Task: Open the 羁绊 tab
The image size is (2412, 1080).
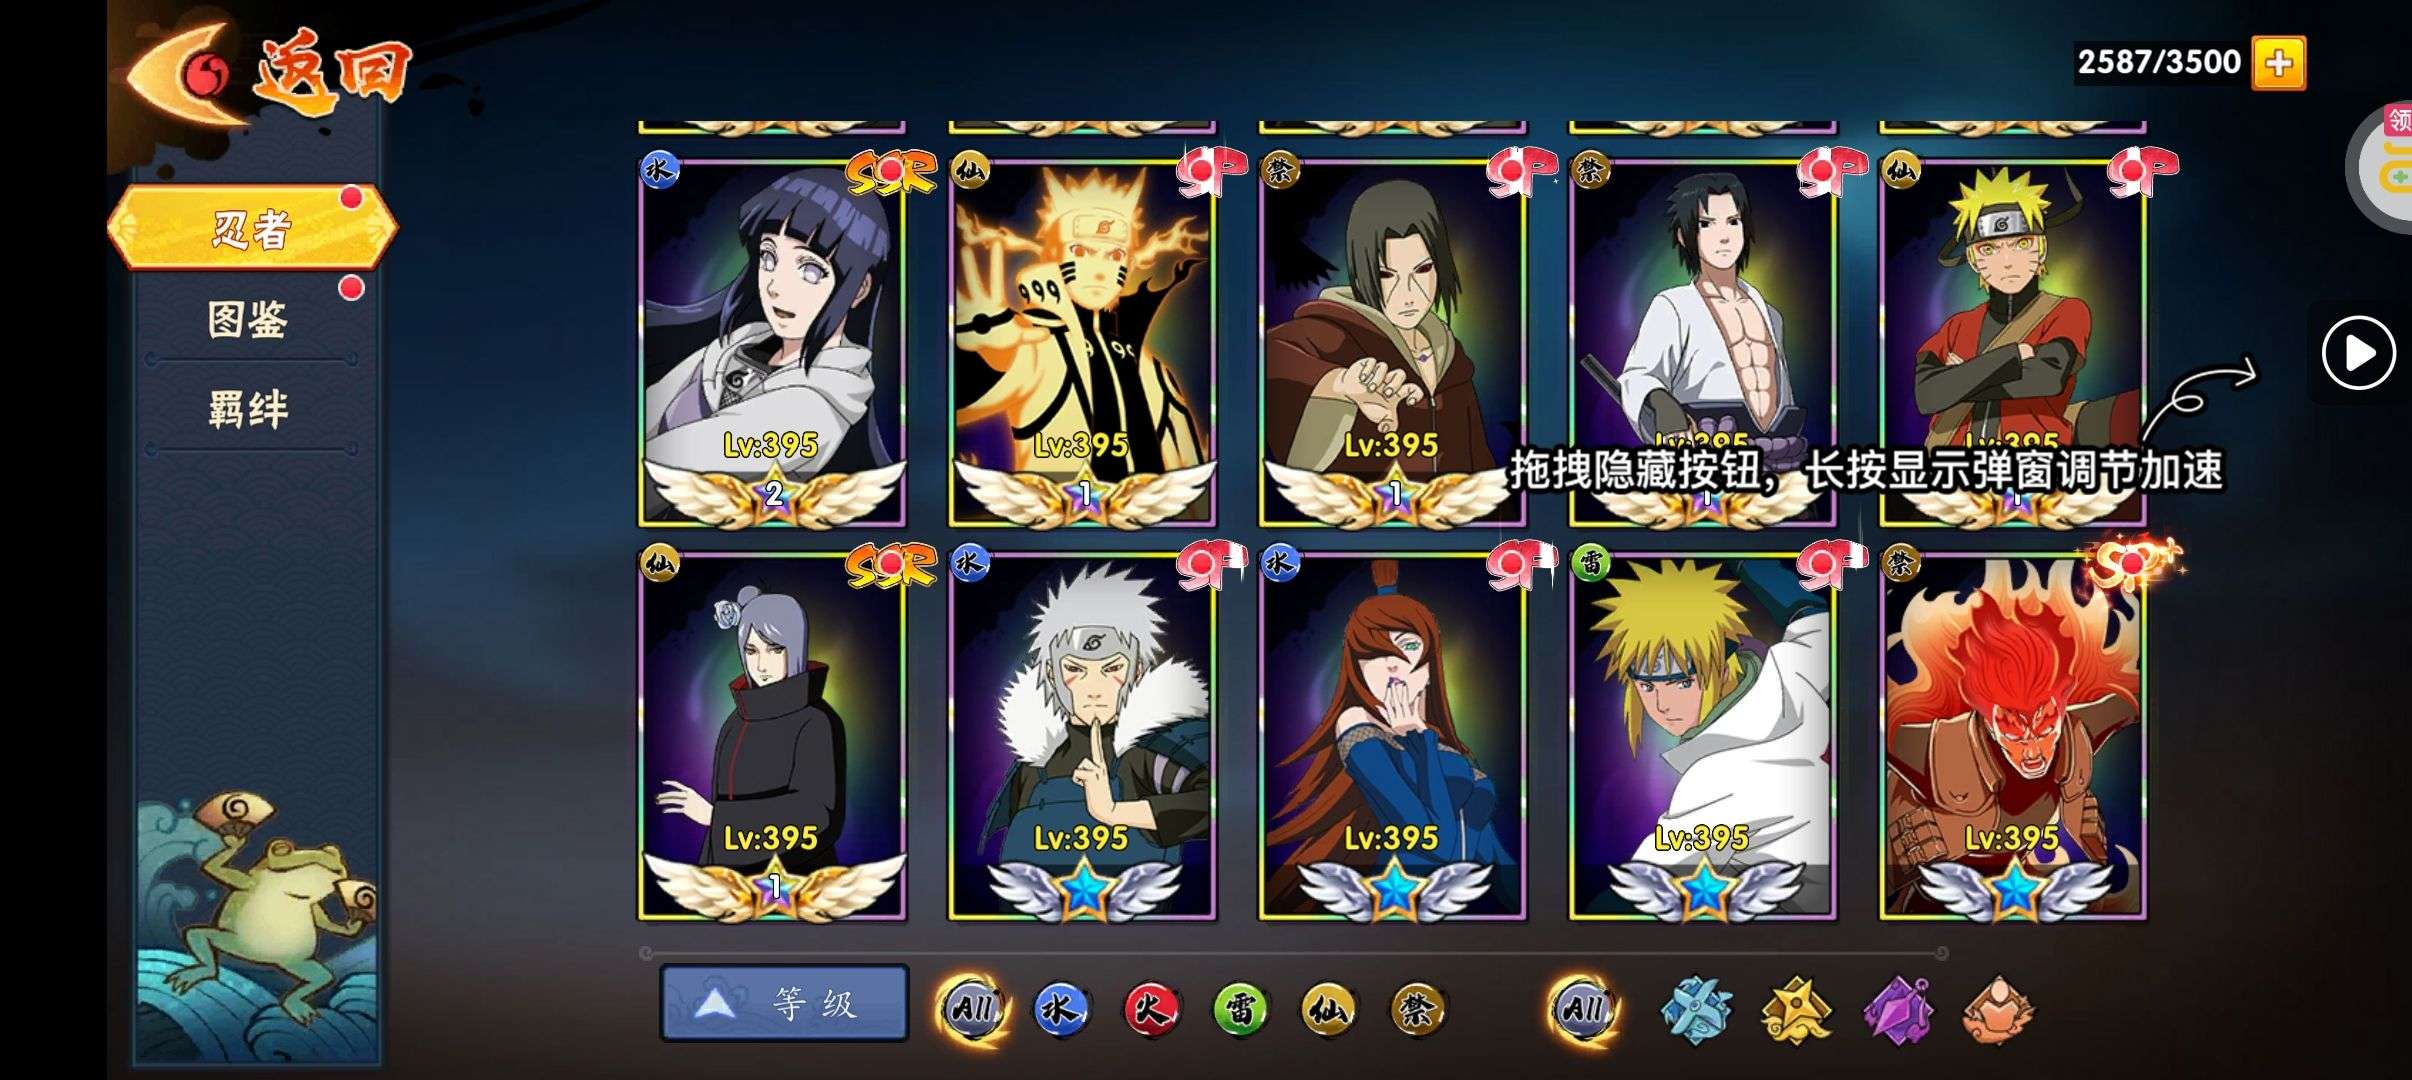Action: [248, 409]
